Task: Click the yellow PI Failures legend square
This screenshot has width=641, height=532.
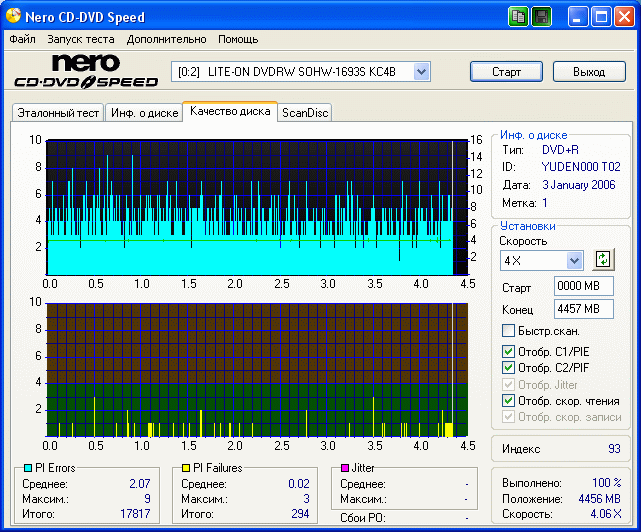Action: click(x=185, y=468)
